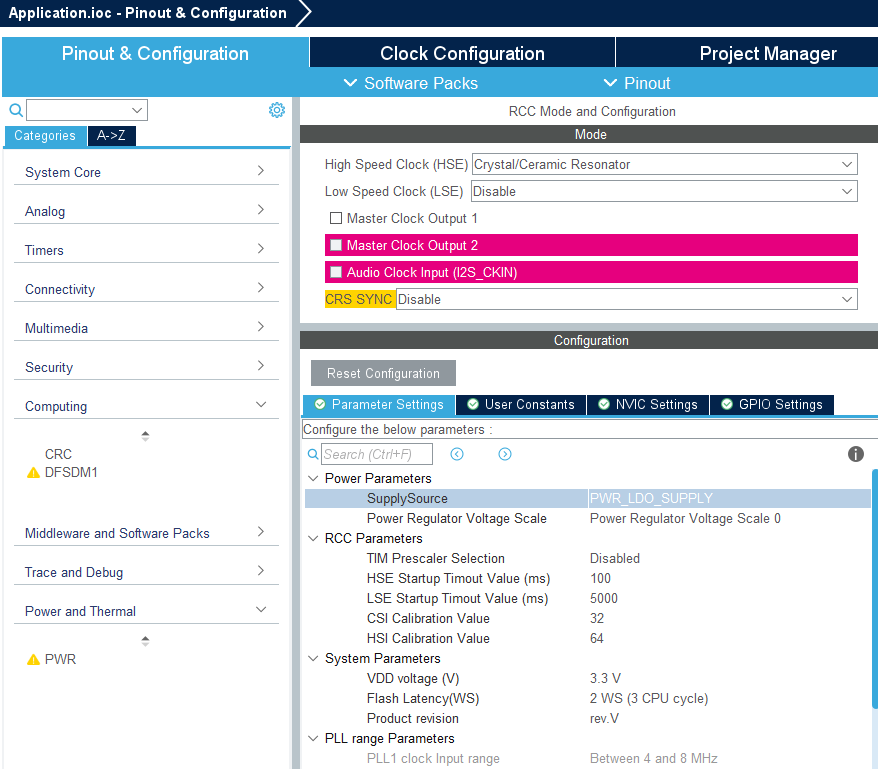The height and width of the screenshot is (769, 878).
Task: Collapse the System Parameters group
Action: tap(313, 659)
